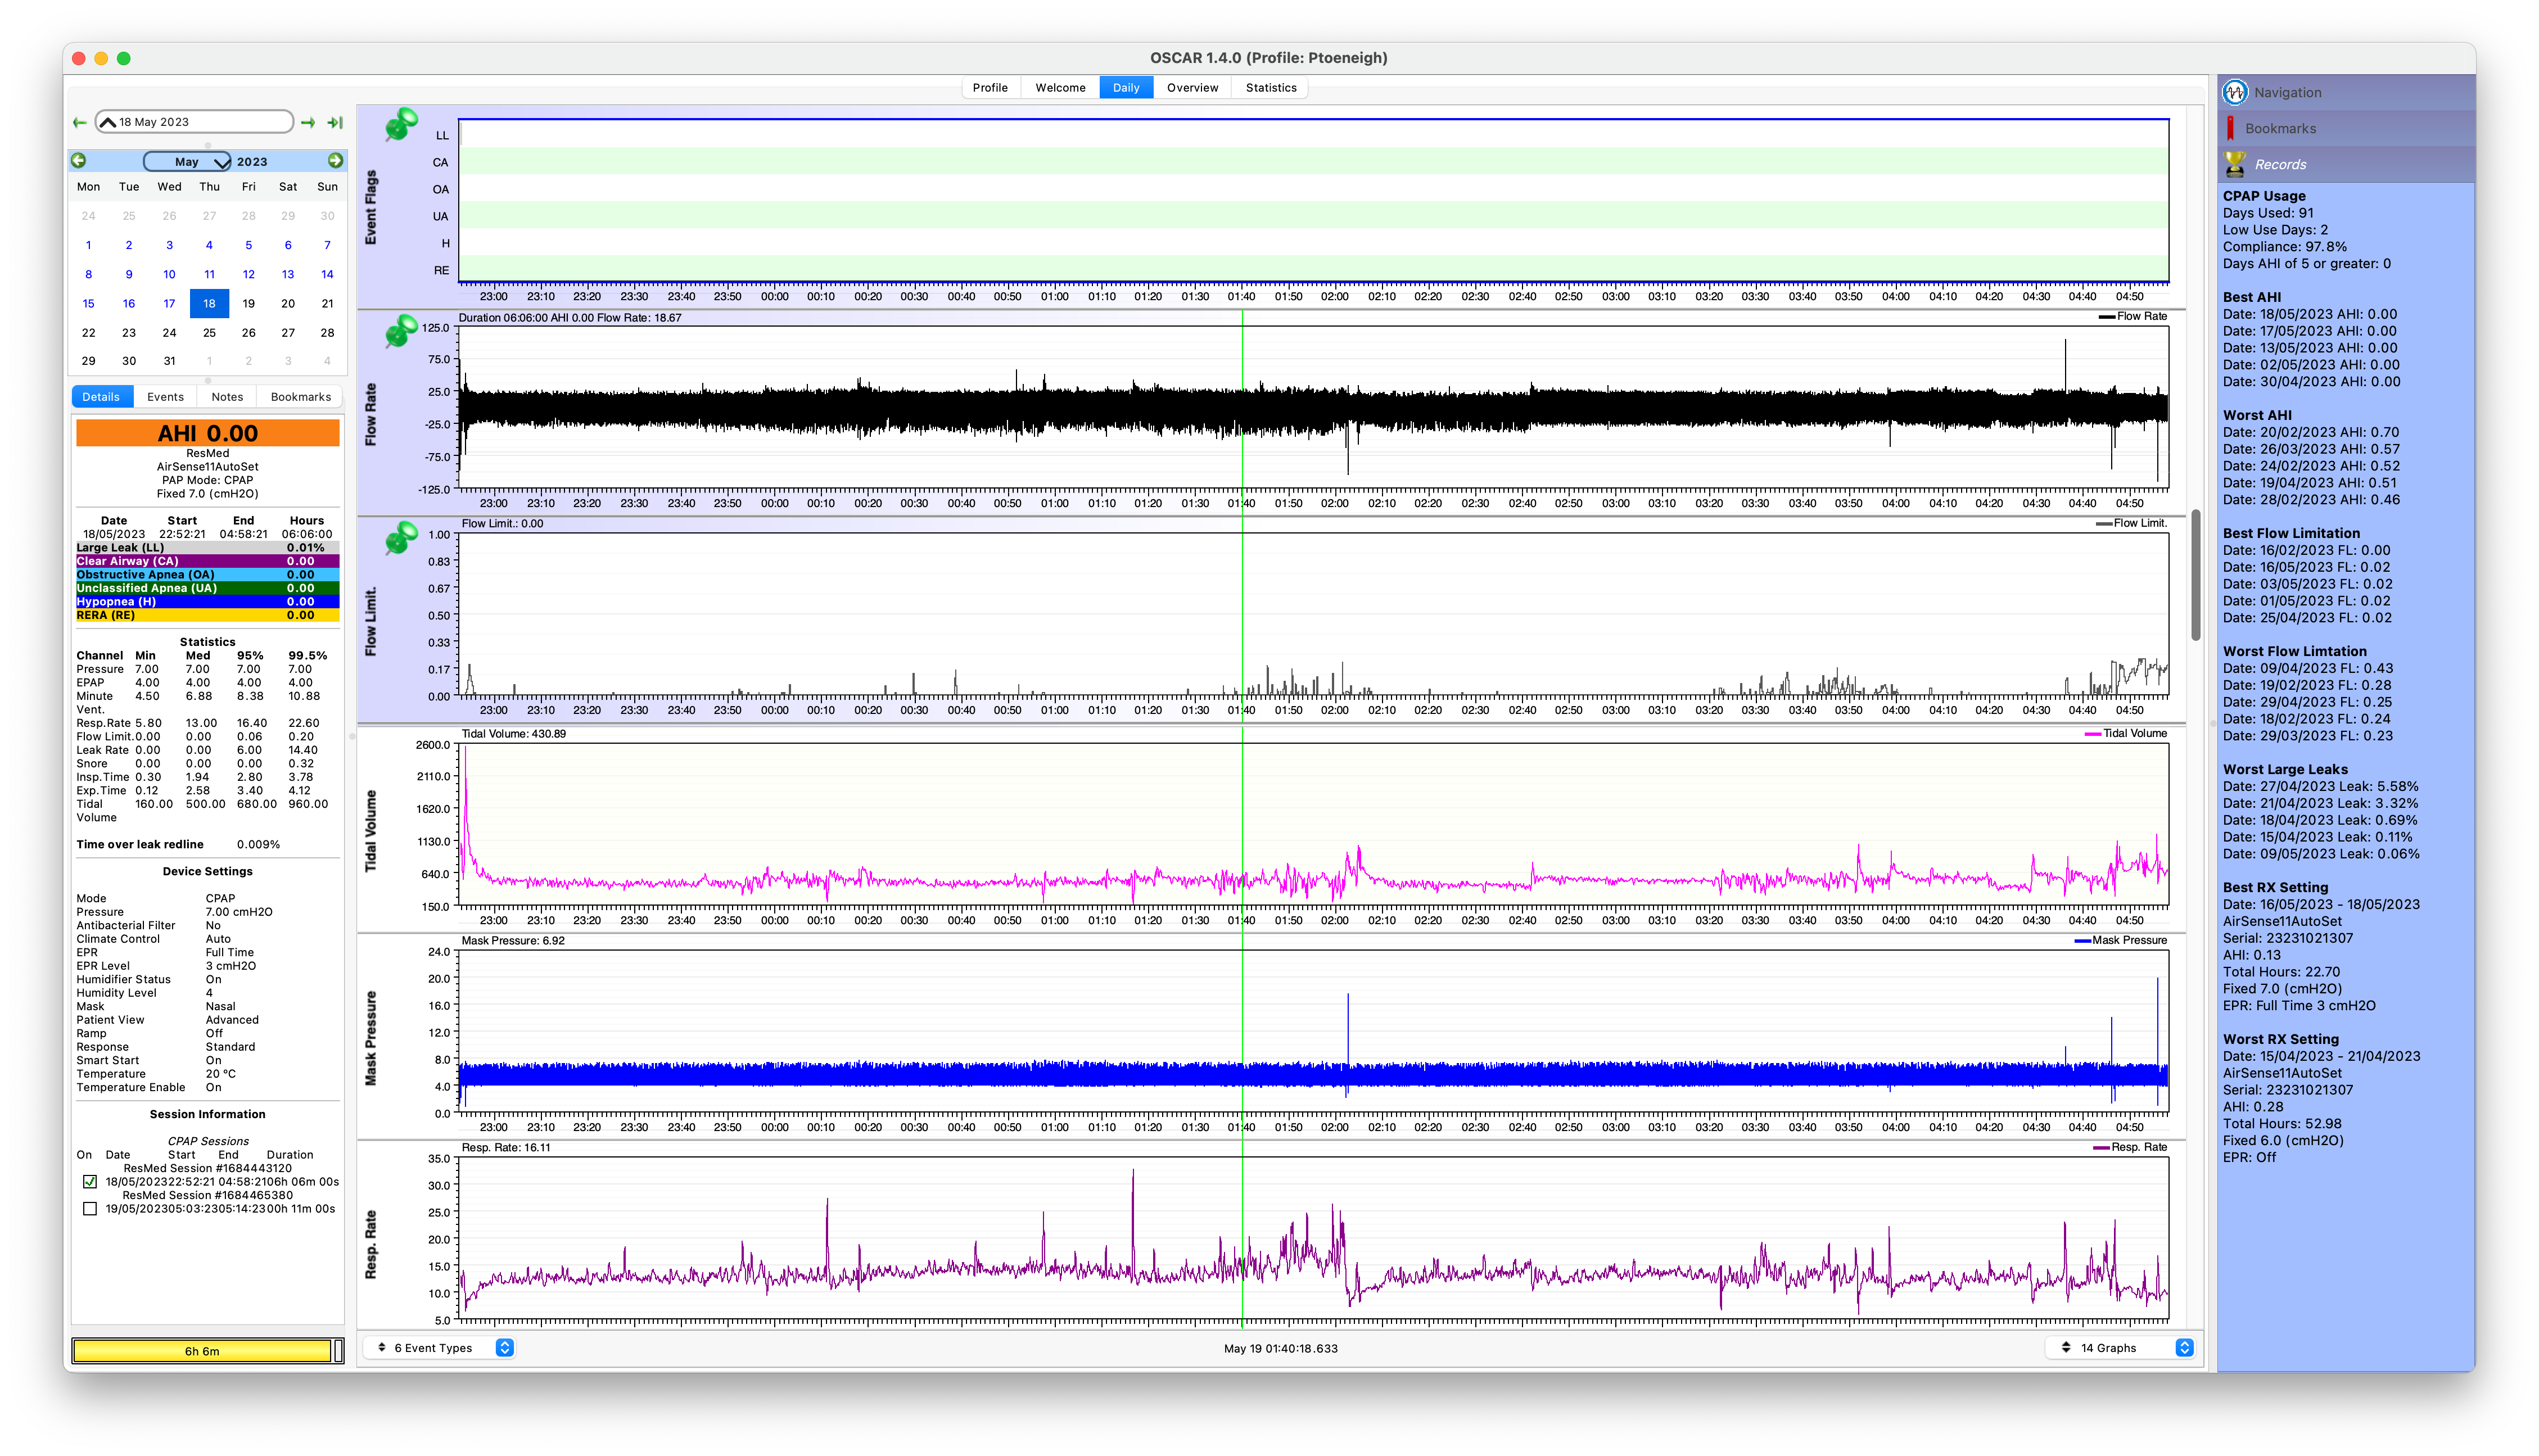
Task: Select 19 May in the calendar
Action: pos(249,303)
